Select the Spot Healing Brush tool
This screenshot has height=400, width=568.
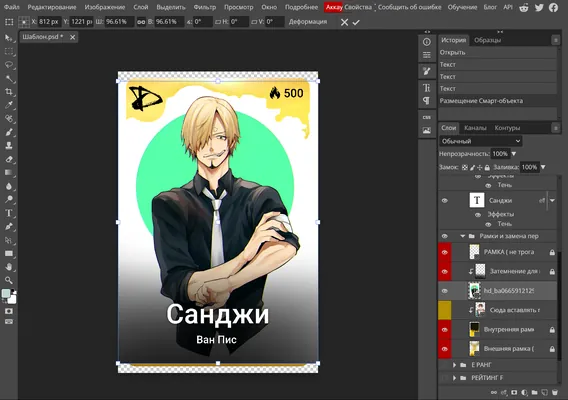pos(9,119)
